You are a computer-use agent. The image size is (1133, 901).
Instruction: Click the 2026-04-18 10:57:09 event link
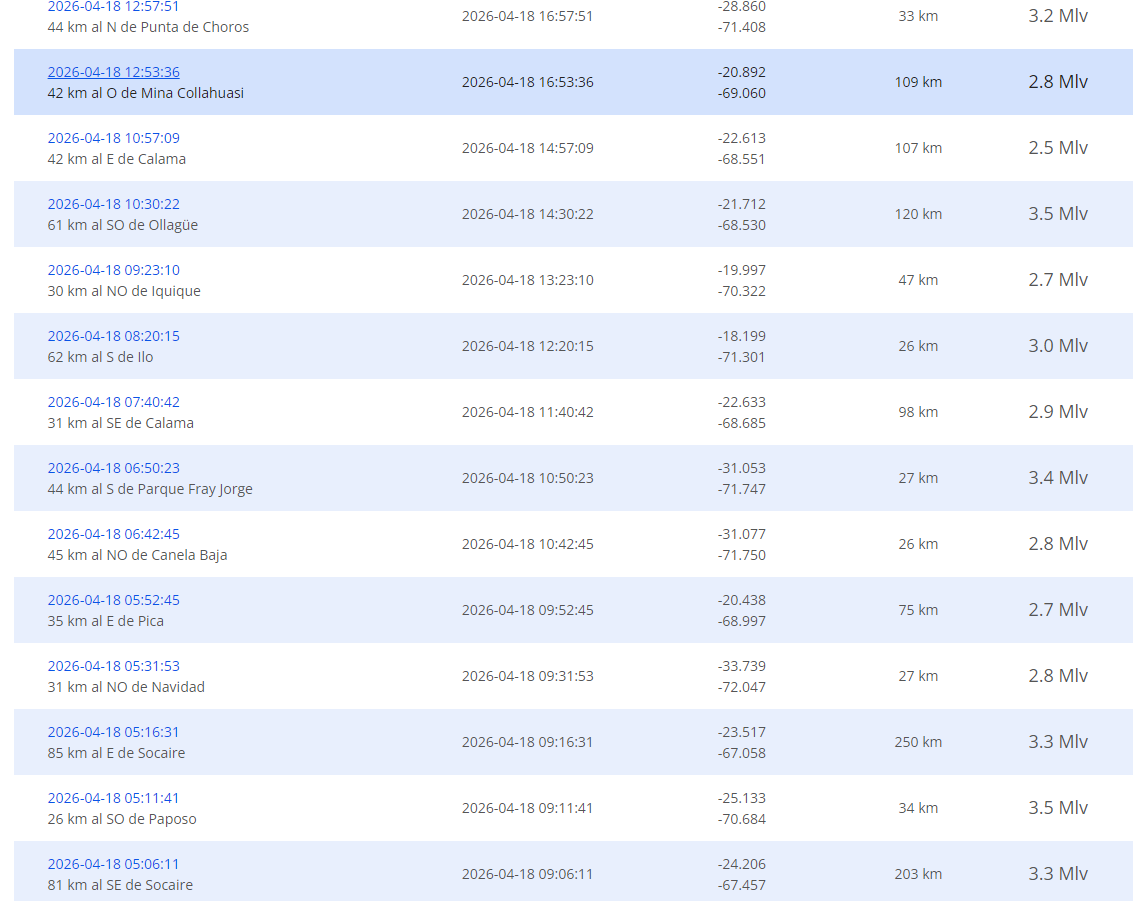113,138
